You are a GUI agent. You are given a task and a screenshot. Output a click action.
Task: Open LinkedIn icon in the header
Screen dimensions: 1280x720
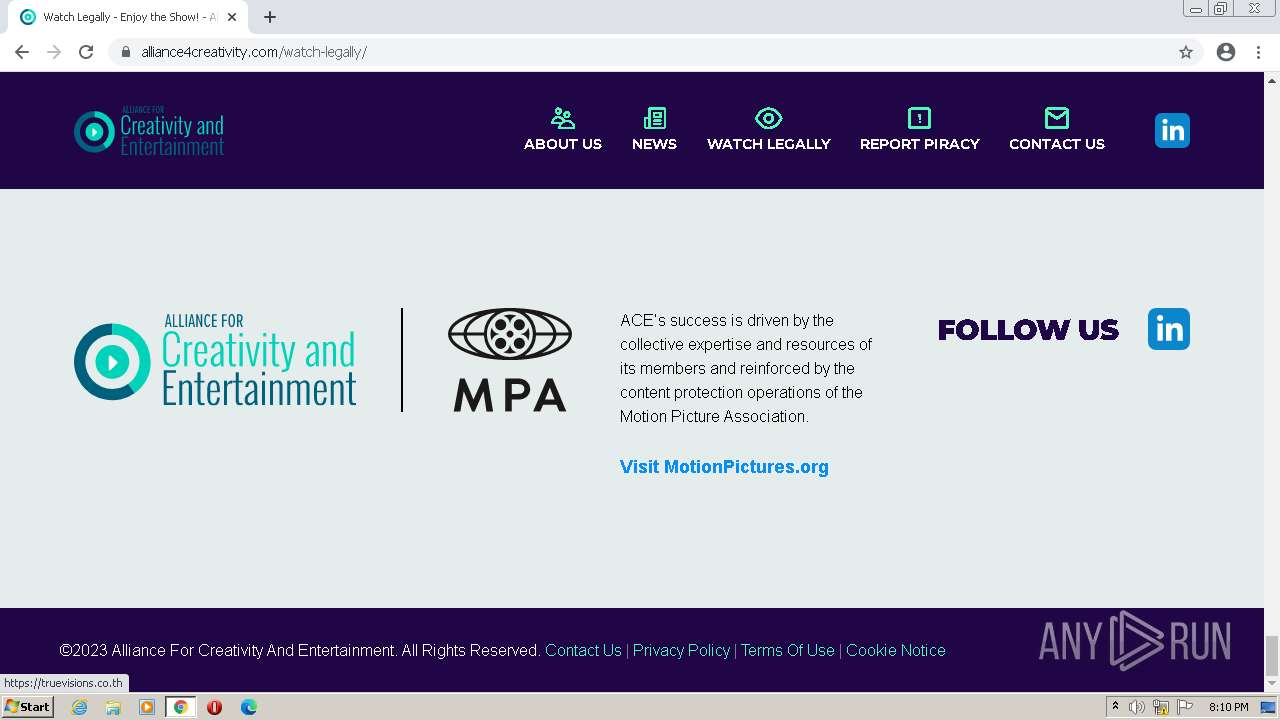[1172, 130]
